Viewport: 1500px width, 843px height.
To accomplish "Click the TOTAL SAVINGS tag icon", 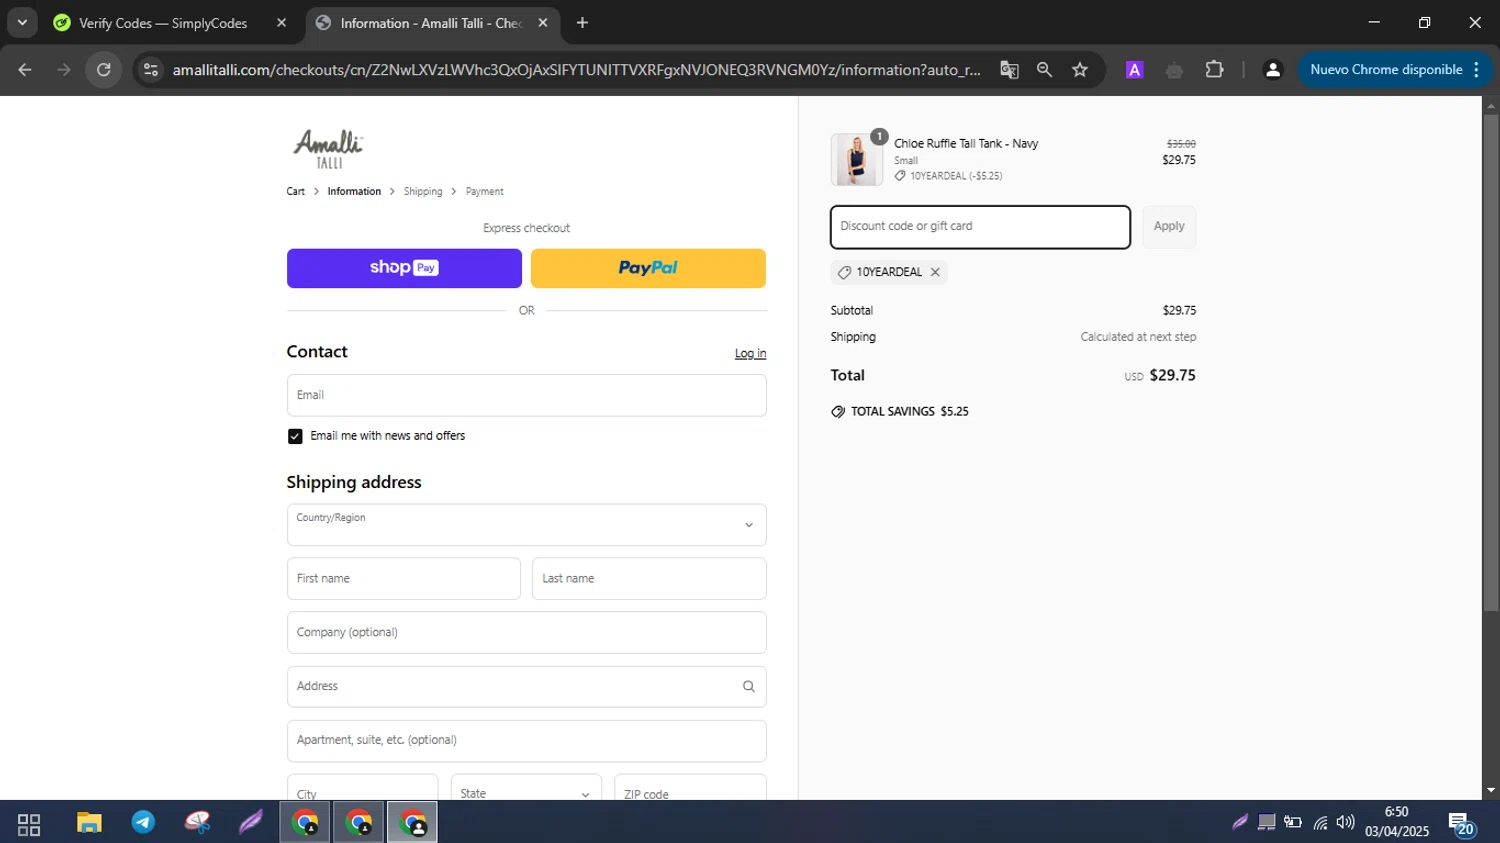I will pos(838,412).
